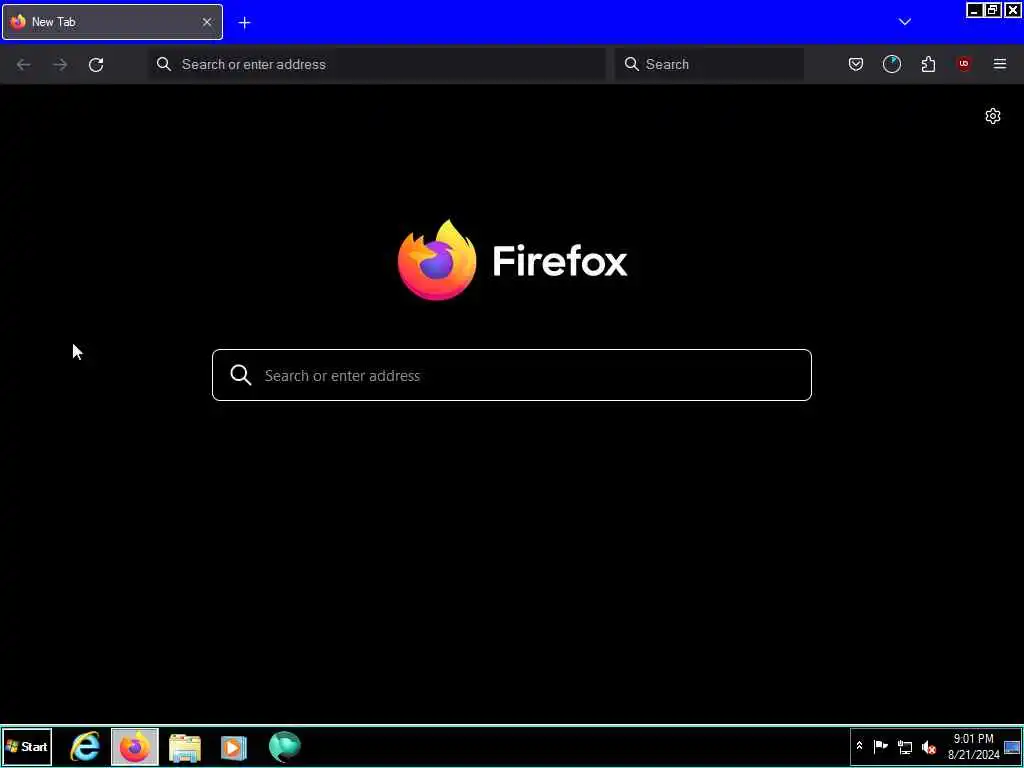Click the Firefox favicon on the New Tab tab
Viewport: 1024px width, 768px height.
[18, 22]
